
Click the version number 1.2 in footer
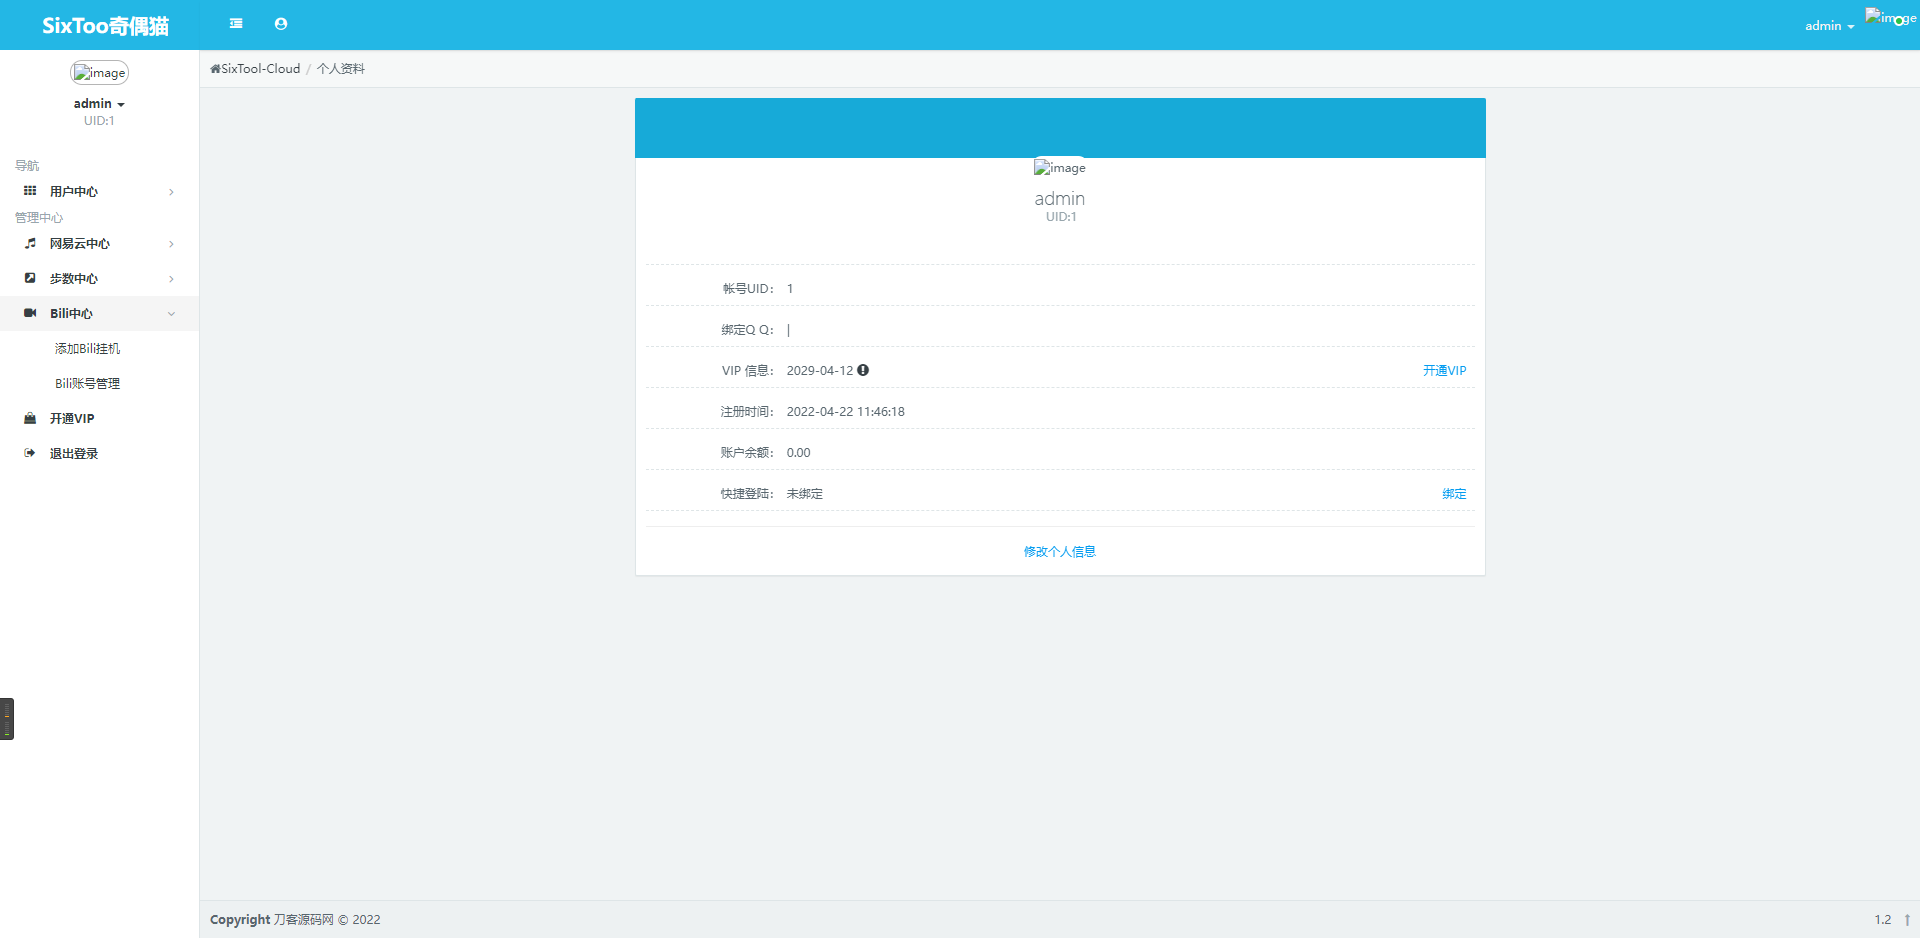pos(1883,920)
